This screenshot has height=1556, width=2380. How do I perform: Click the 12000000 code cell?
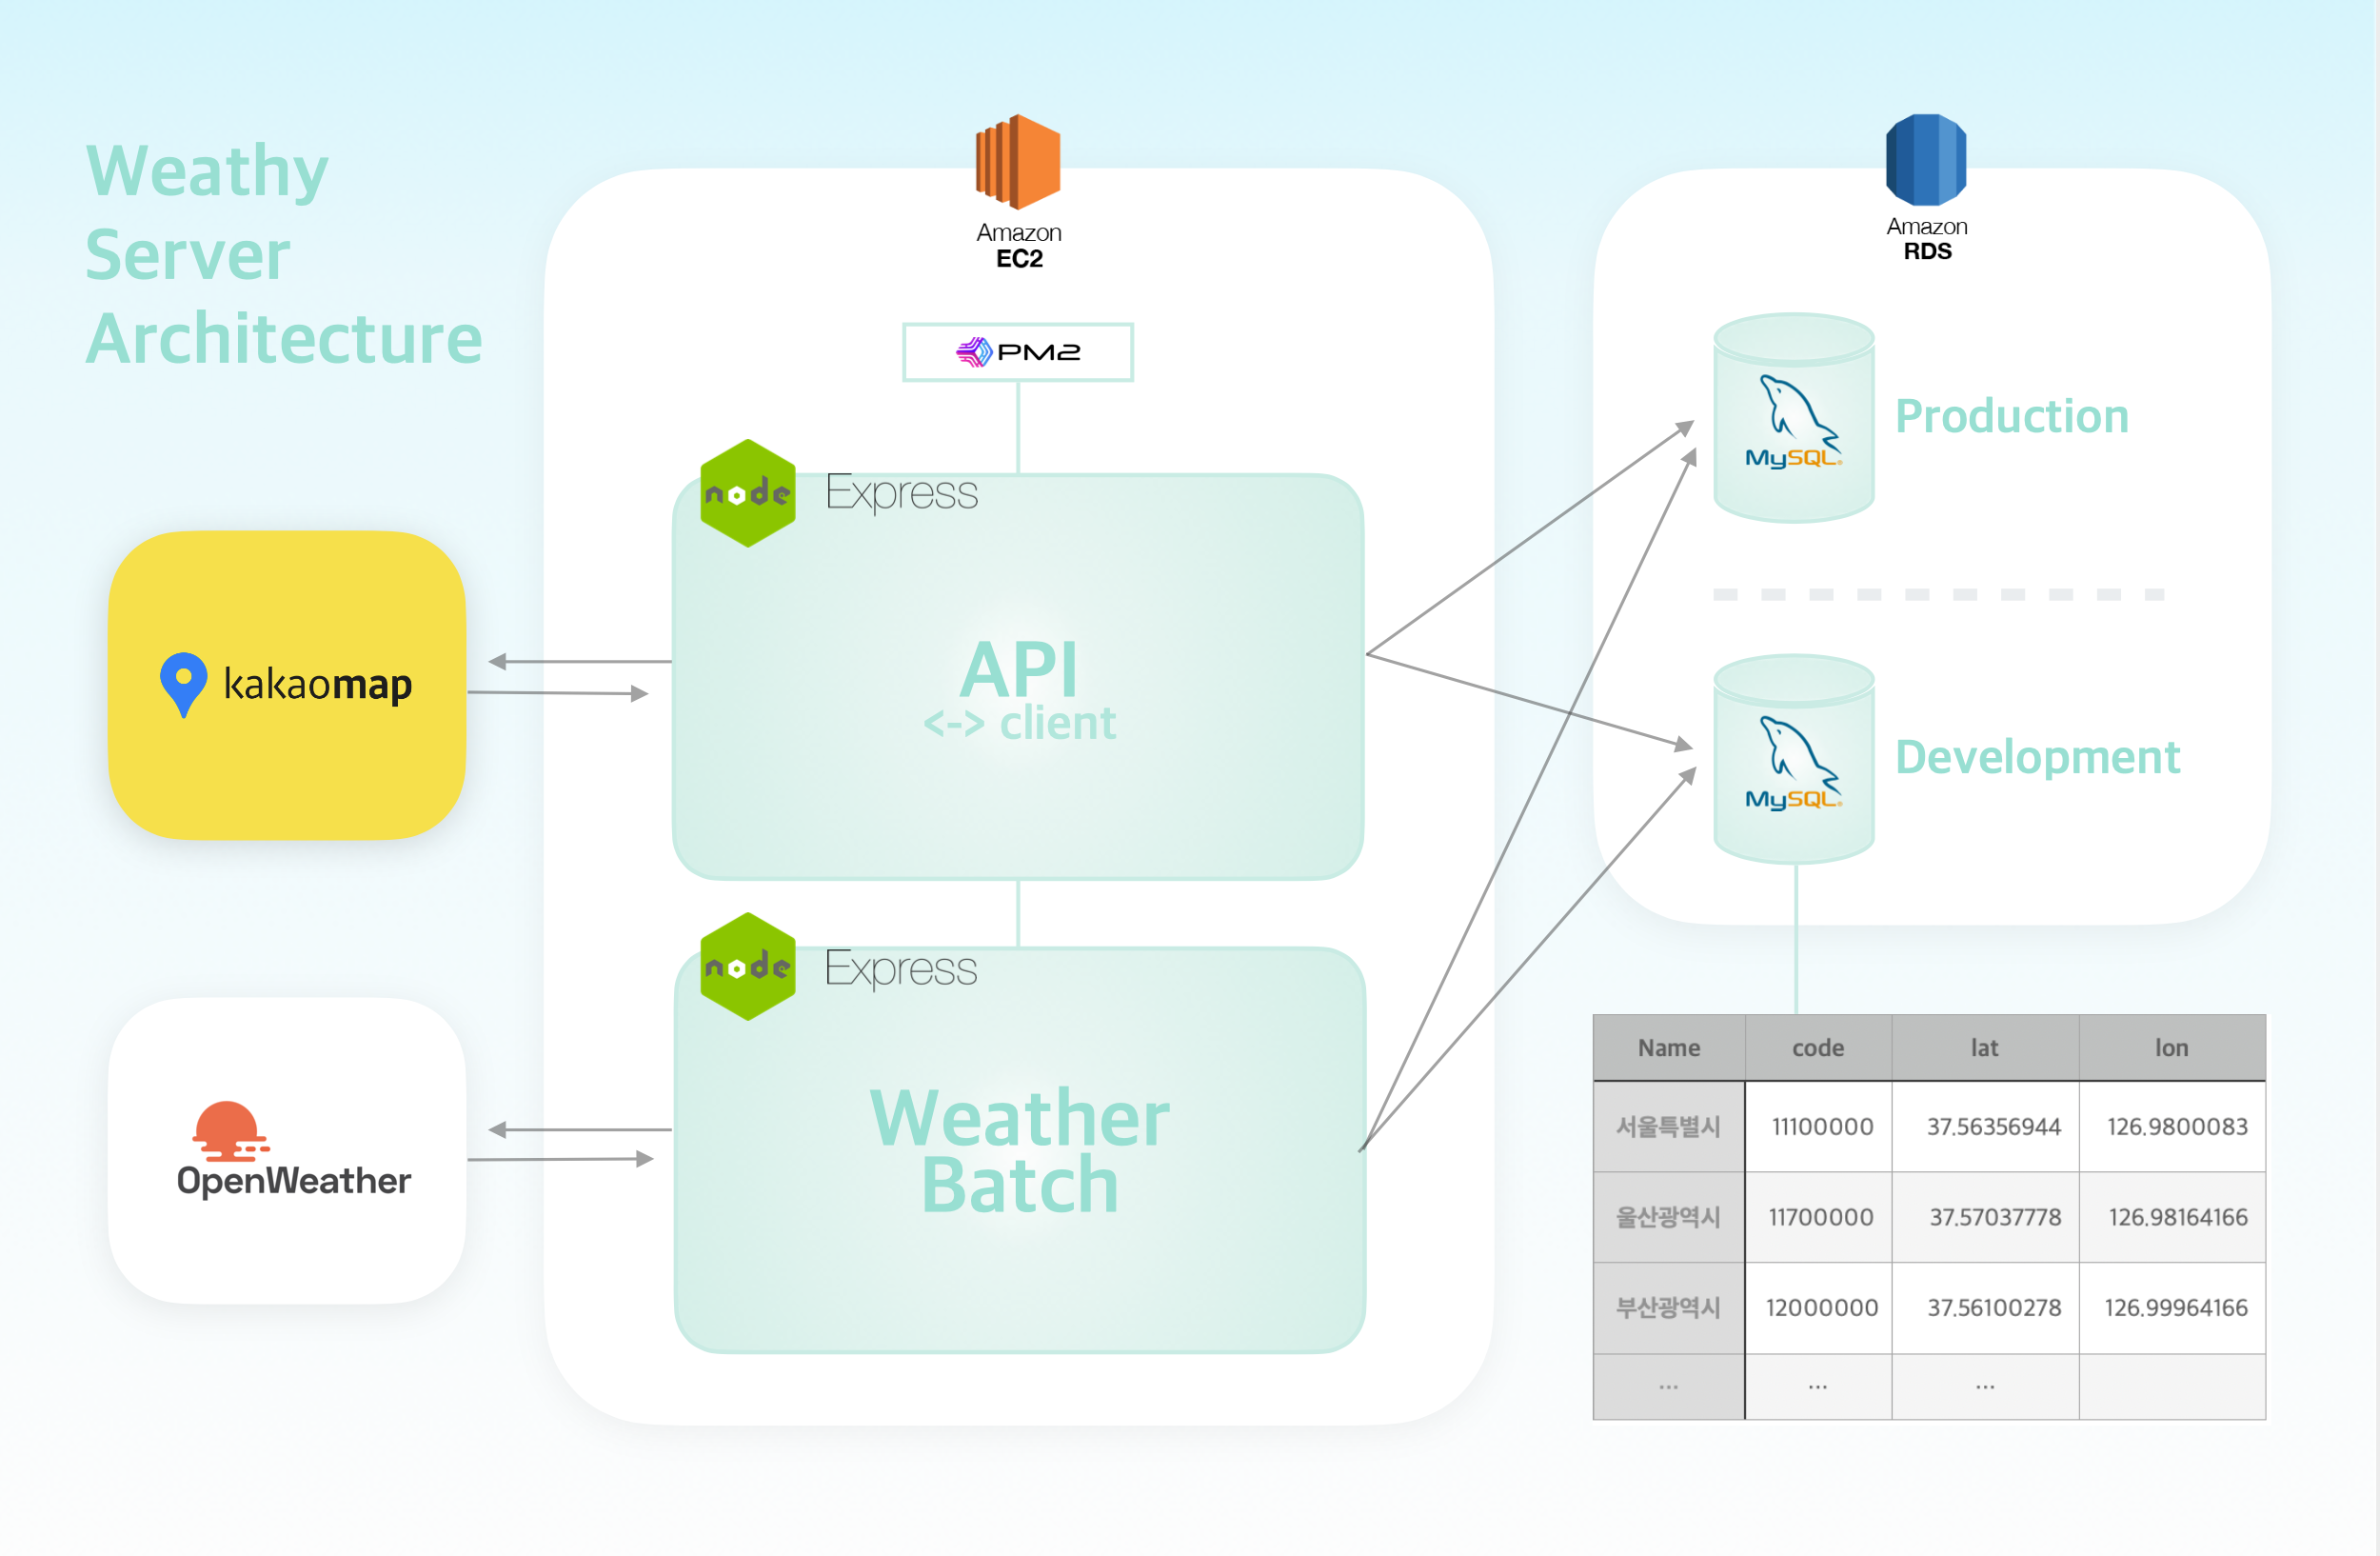pyautogui.click(x=1821, y=1307)
